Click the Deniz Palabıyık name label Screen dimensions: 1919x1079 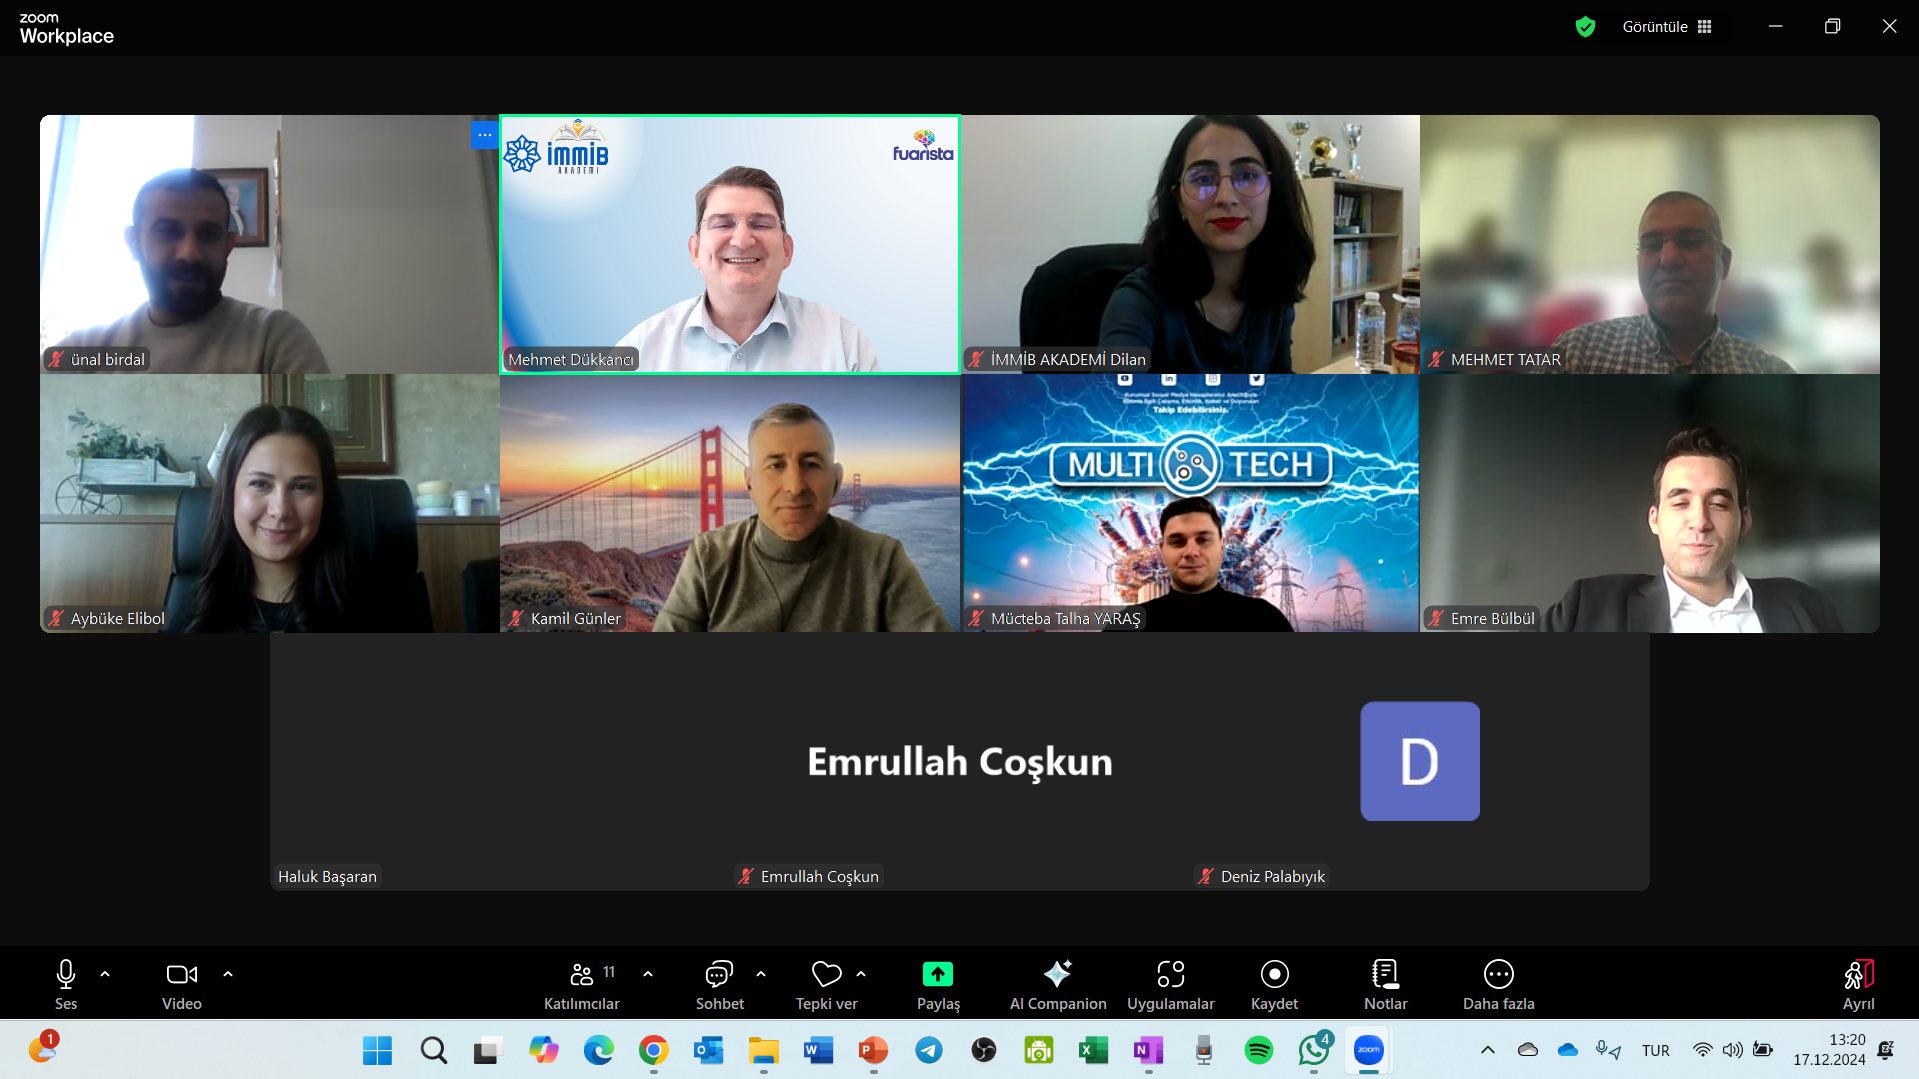[x=1262, y=876]
